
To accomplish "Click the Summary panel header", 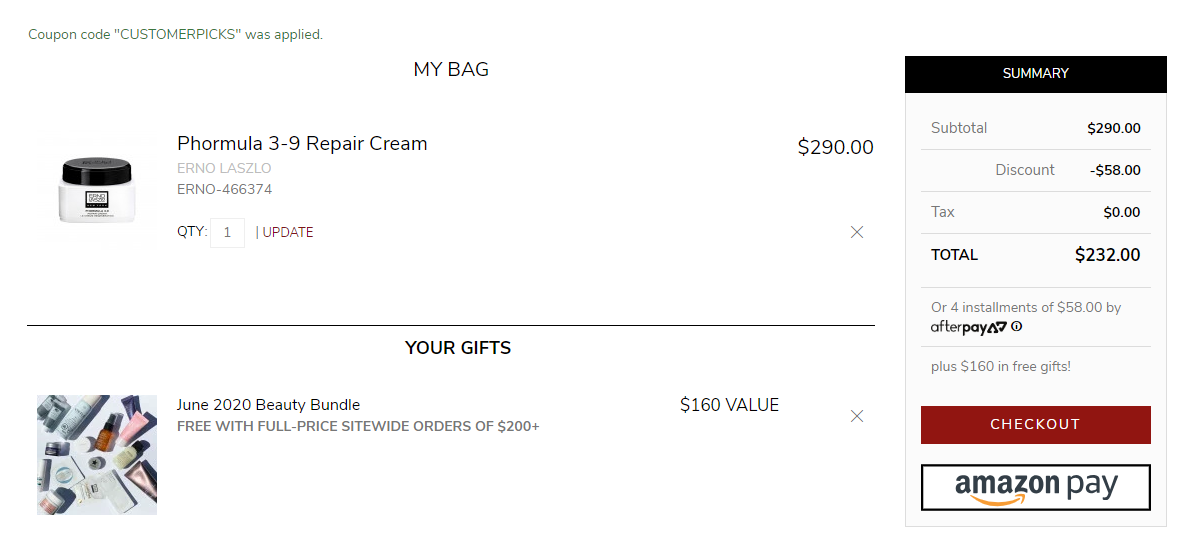I will [x=1036, y=74].
